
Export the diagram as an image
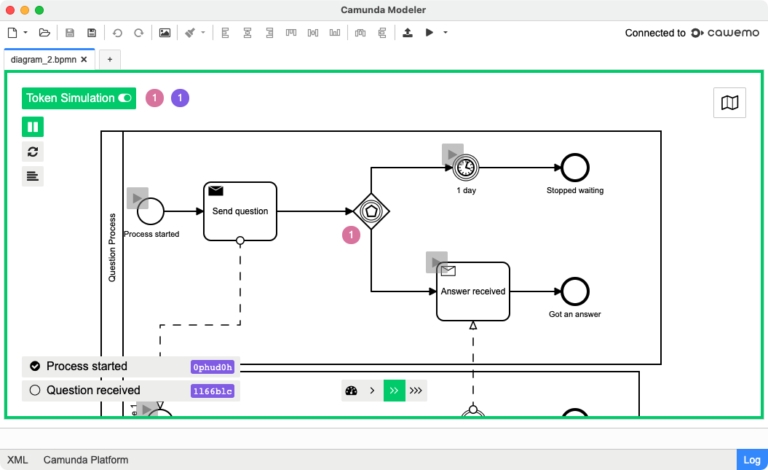165,33
